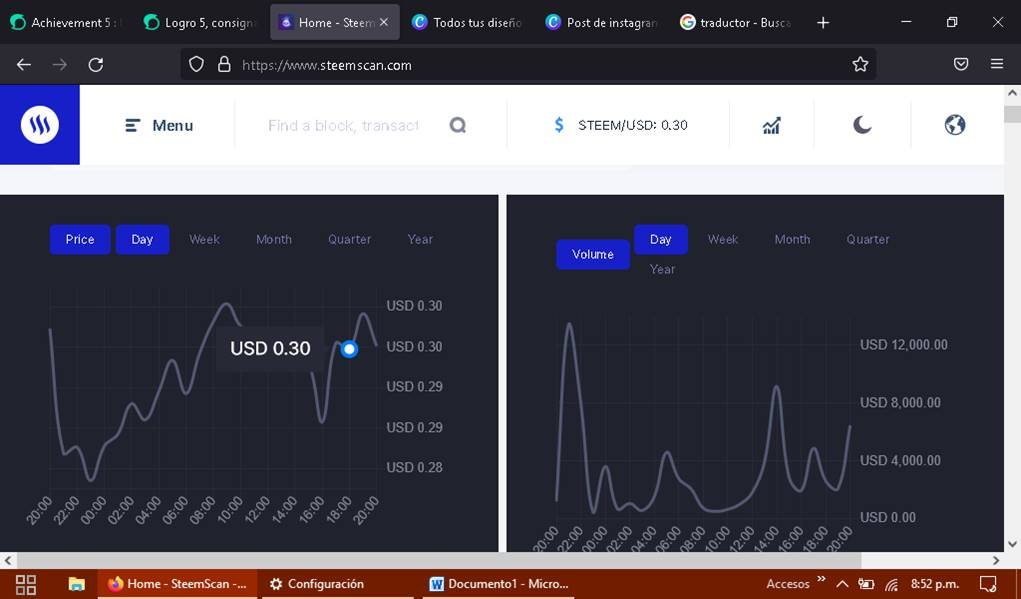This screenshot has width=1021, height=599.
Task: Switch to 'Logro 5, consigna' browser tab
Action: (201, 23)
